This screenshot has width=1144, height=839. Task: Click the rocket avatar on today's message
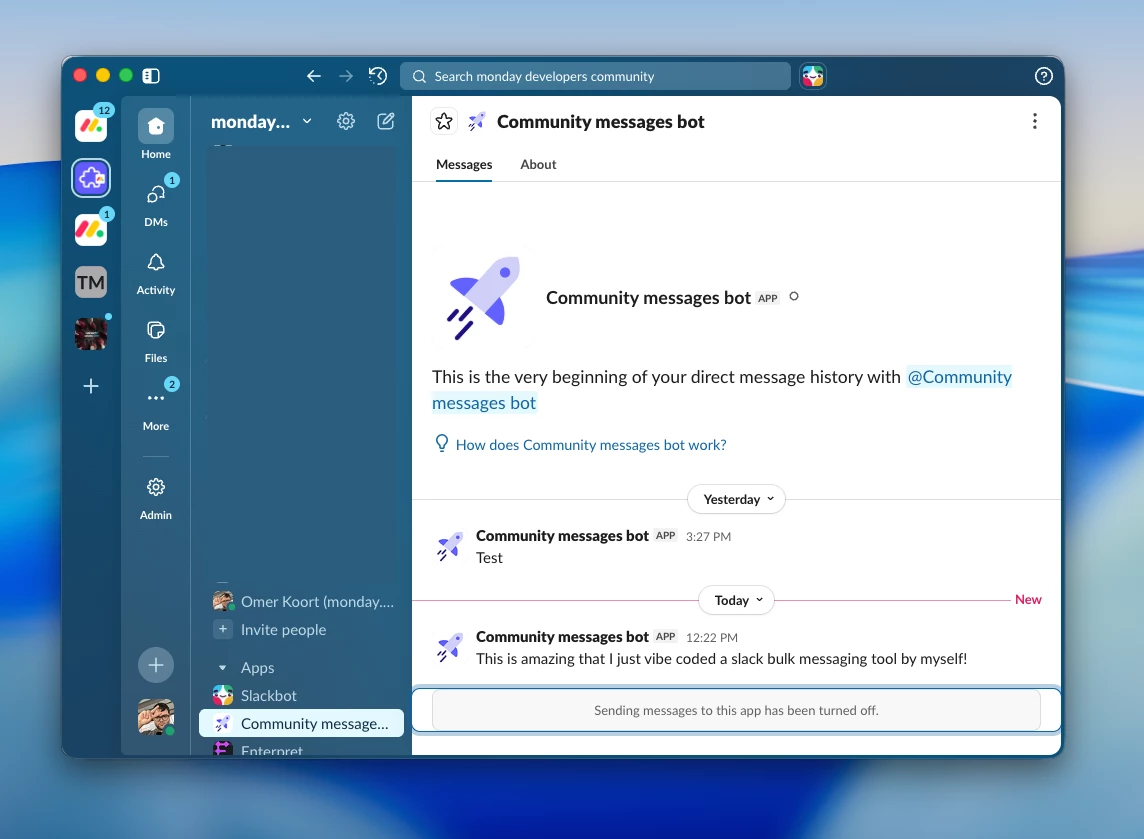(450, 647)
